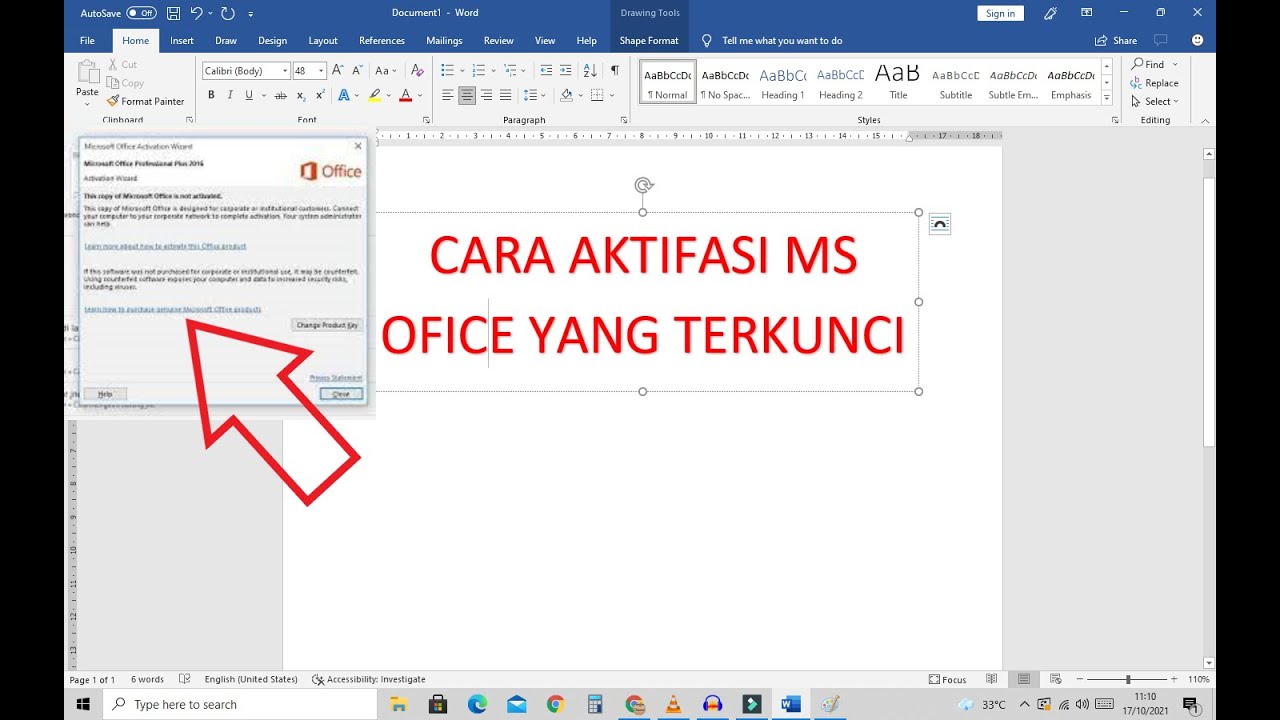Open VLC player in taskbar

coord(673,704)
